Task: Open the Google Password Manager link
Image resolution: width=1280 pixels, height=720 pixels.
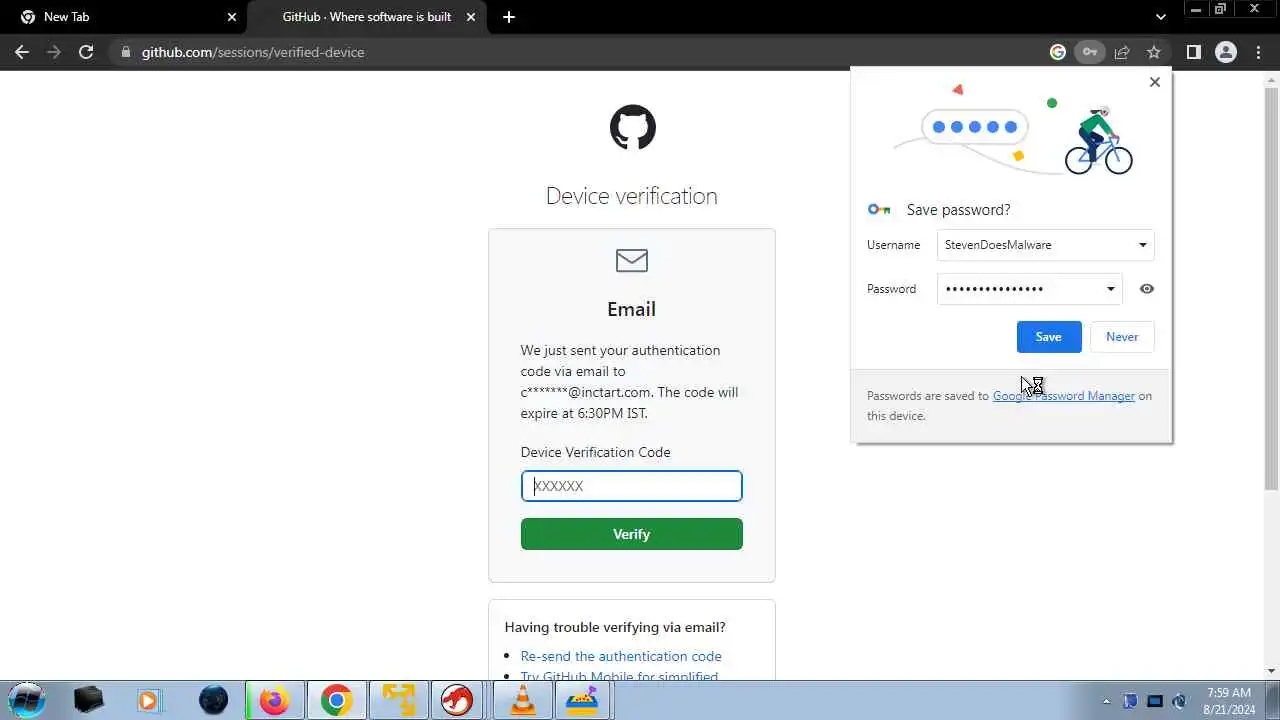Action: click(1064, 396)
